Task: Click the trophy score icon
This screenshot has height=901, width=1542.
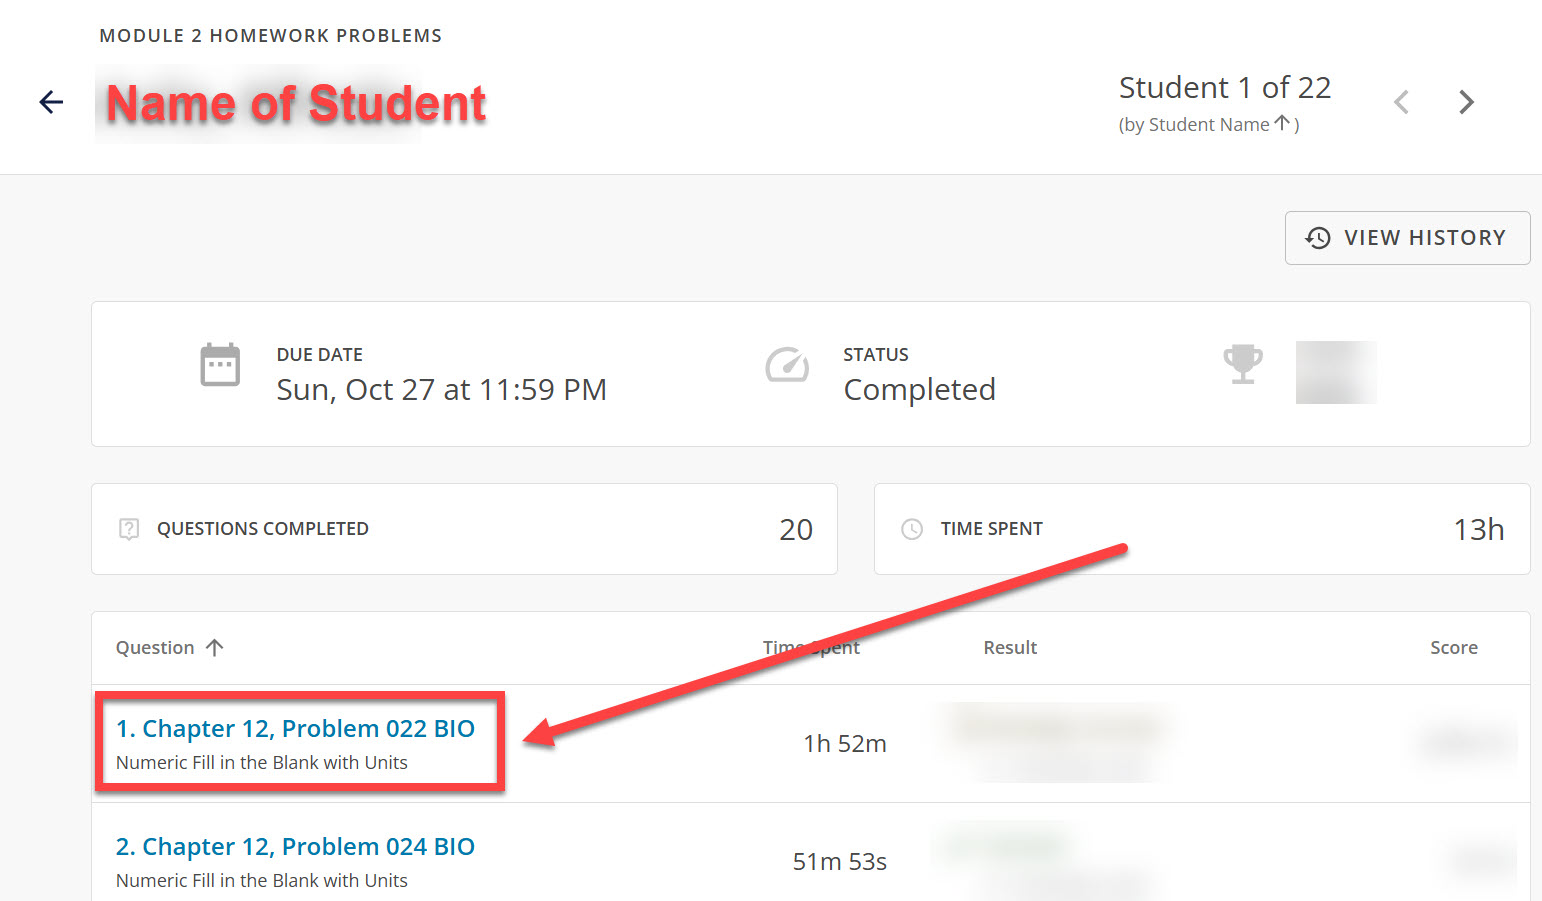Action: click(x=1243, y=364)
